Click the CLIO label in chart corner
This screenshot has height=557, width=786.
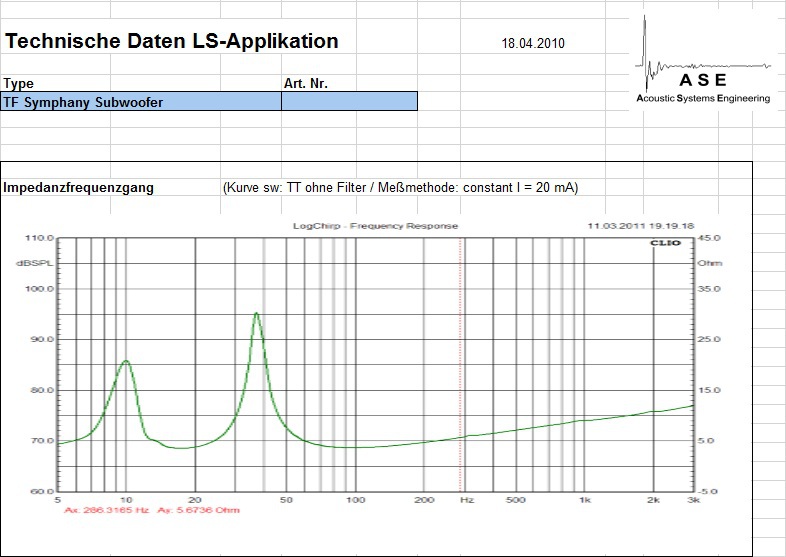[x=663, y=243]
